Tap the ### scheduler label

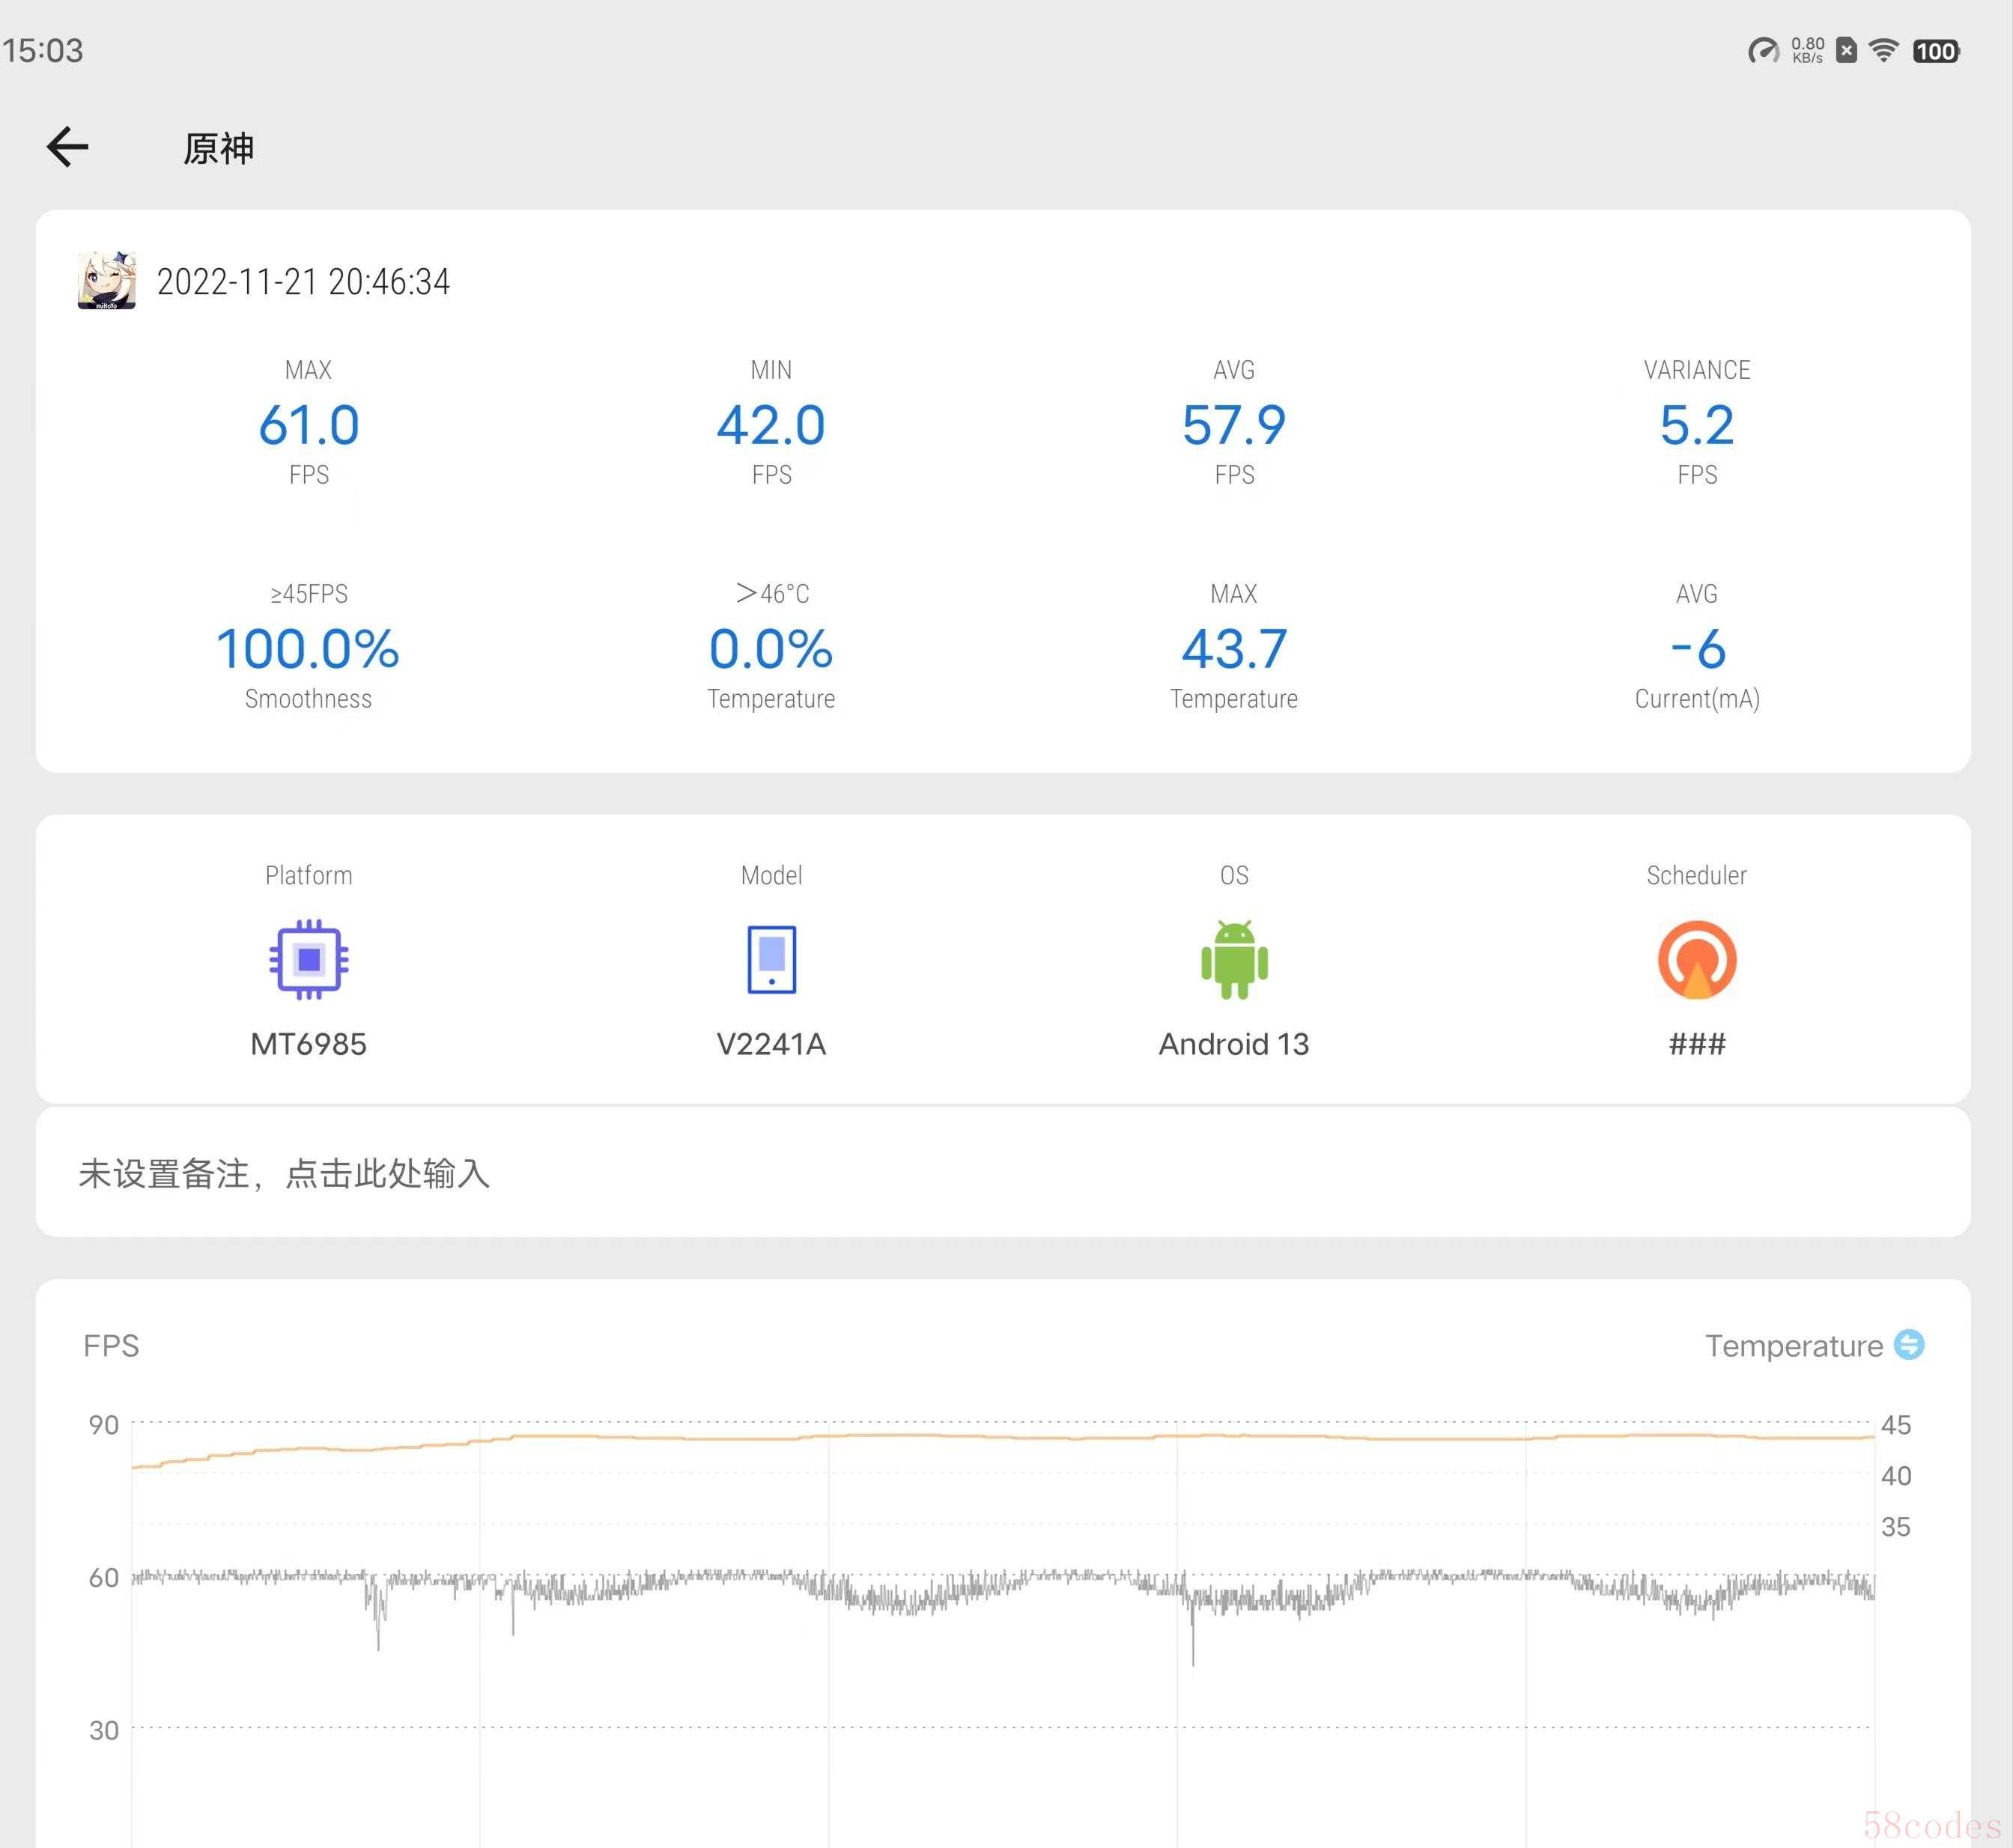tap(1697, 1044)
